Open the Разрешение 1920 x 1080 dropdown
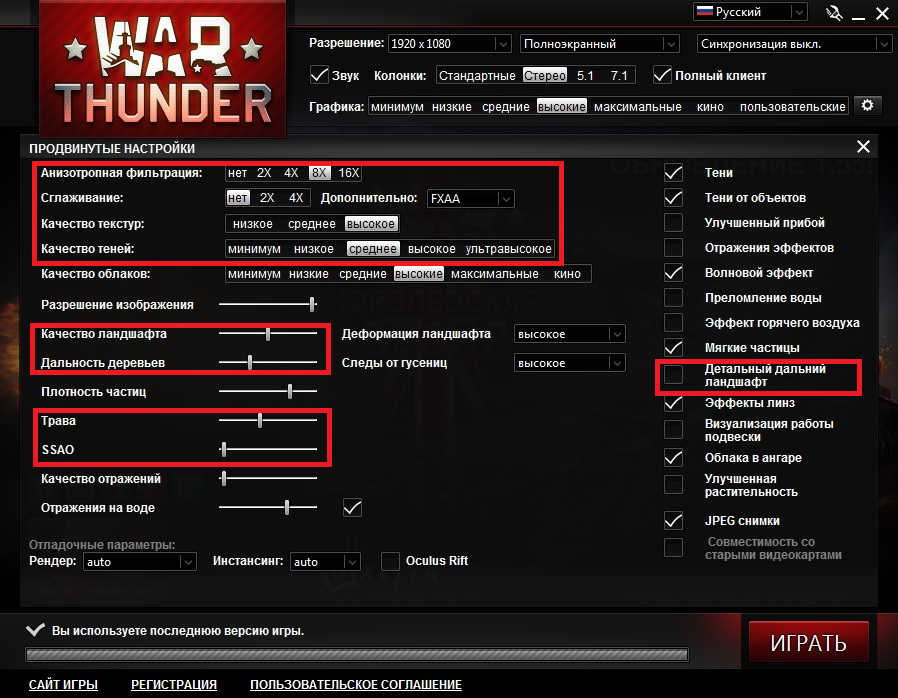898x698 pixels. pyautogui.click(x=449, y=44)
